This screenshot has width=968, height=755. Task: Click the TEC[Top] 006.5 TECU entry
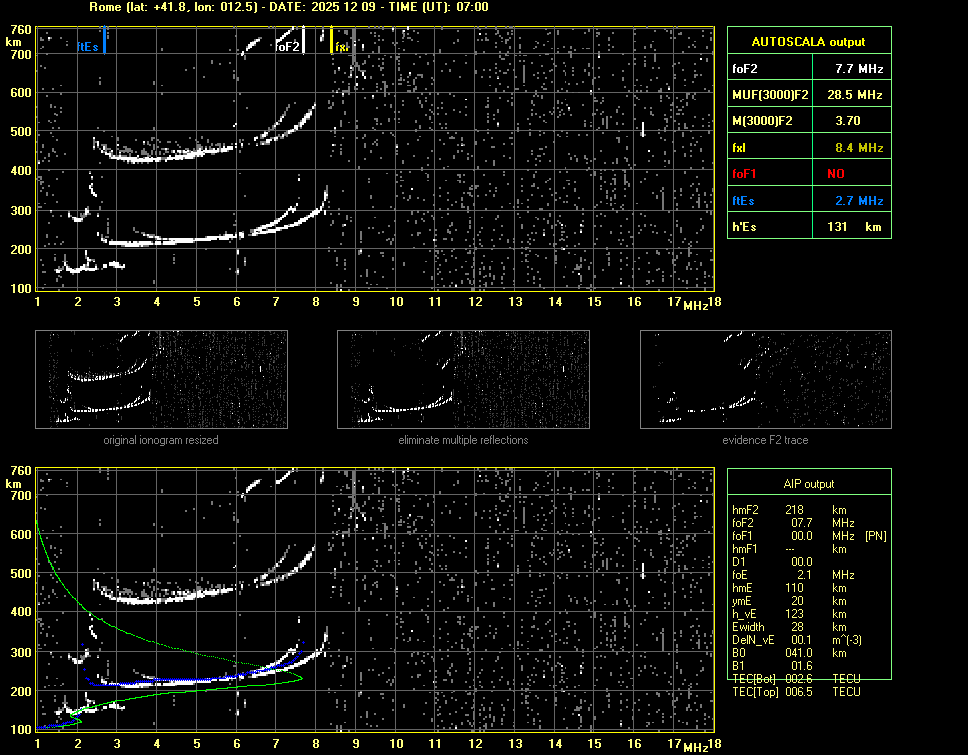pyautogui.click(x=797, y=692)
